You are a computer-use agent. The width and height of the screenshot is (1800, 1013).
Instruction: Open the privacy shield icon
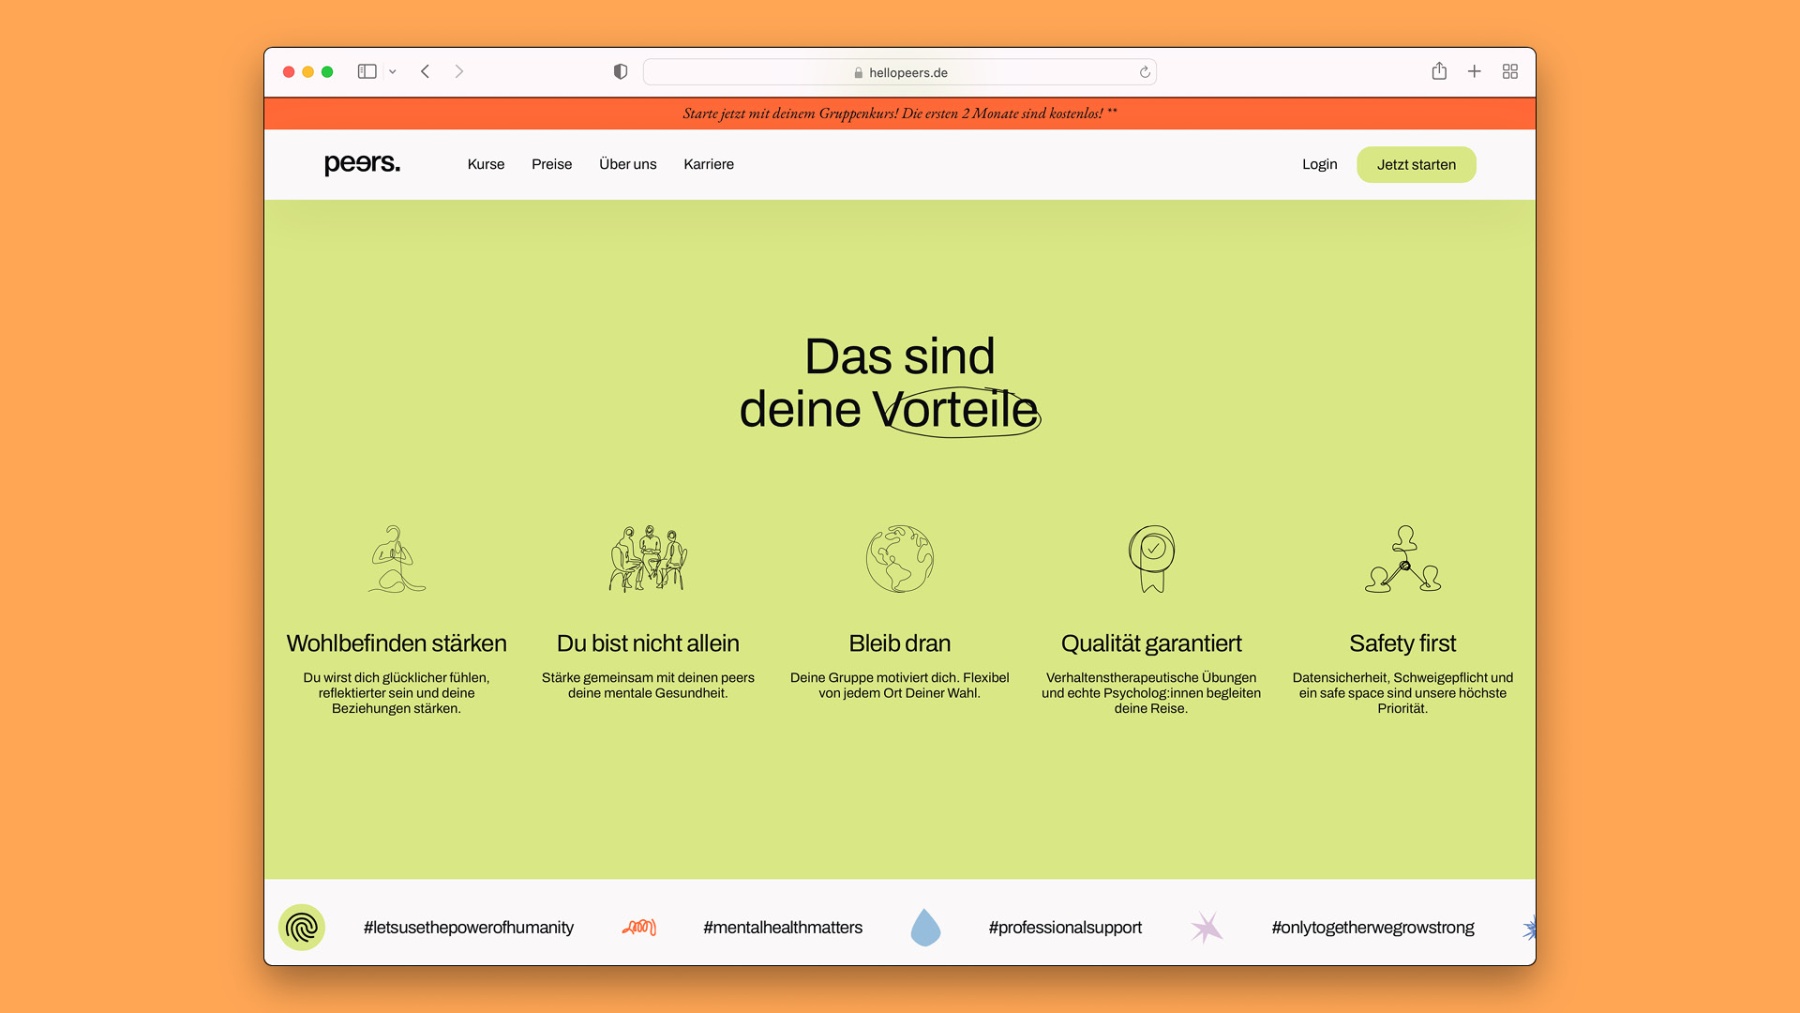pos(620,72)
